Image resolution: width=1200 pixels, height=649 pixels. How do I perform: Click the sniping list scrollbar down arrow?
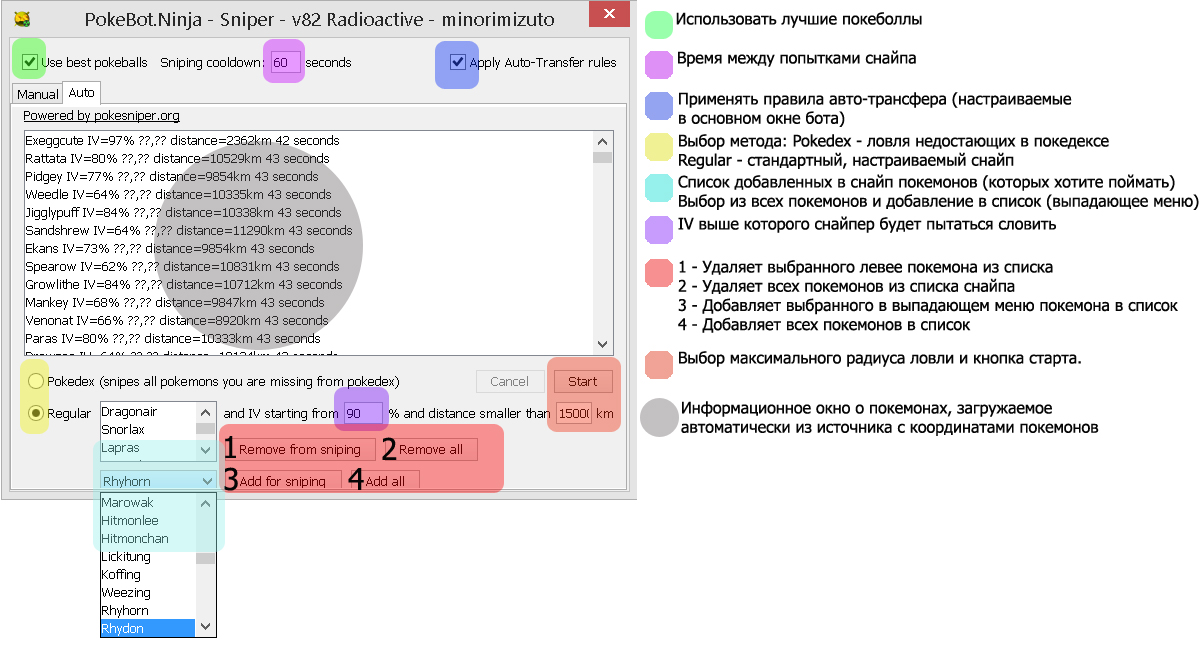pos(207,451)
